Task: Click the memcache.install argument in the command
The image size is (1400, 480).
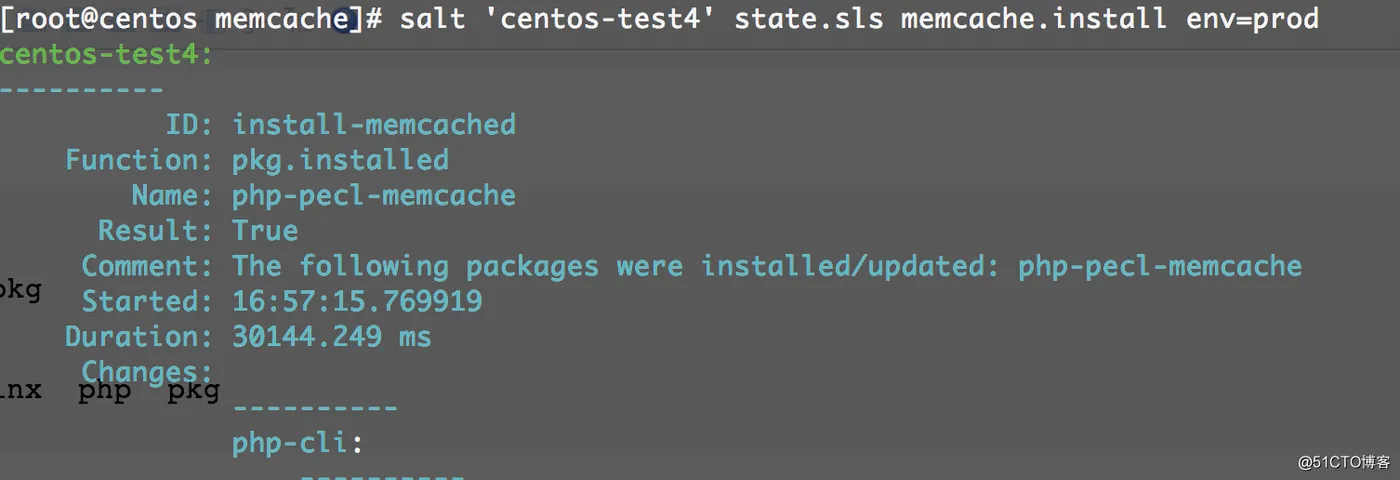Action: point(1033,18)
